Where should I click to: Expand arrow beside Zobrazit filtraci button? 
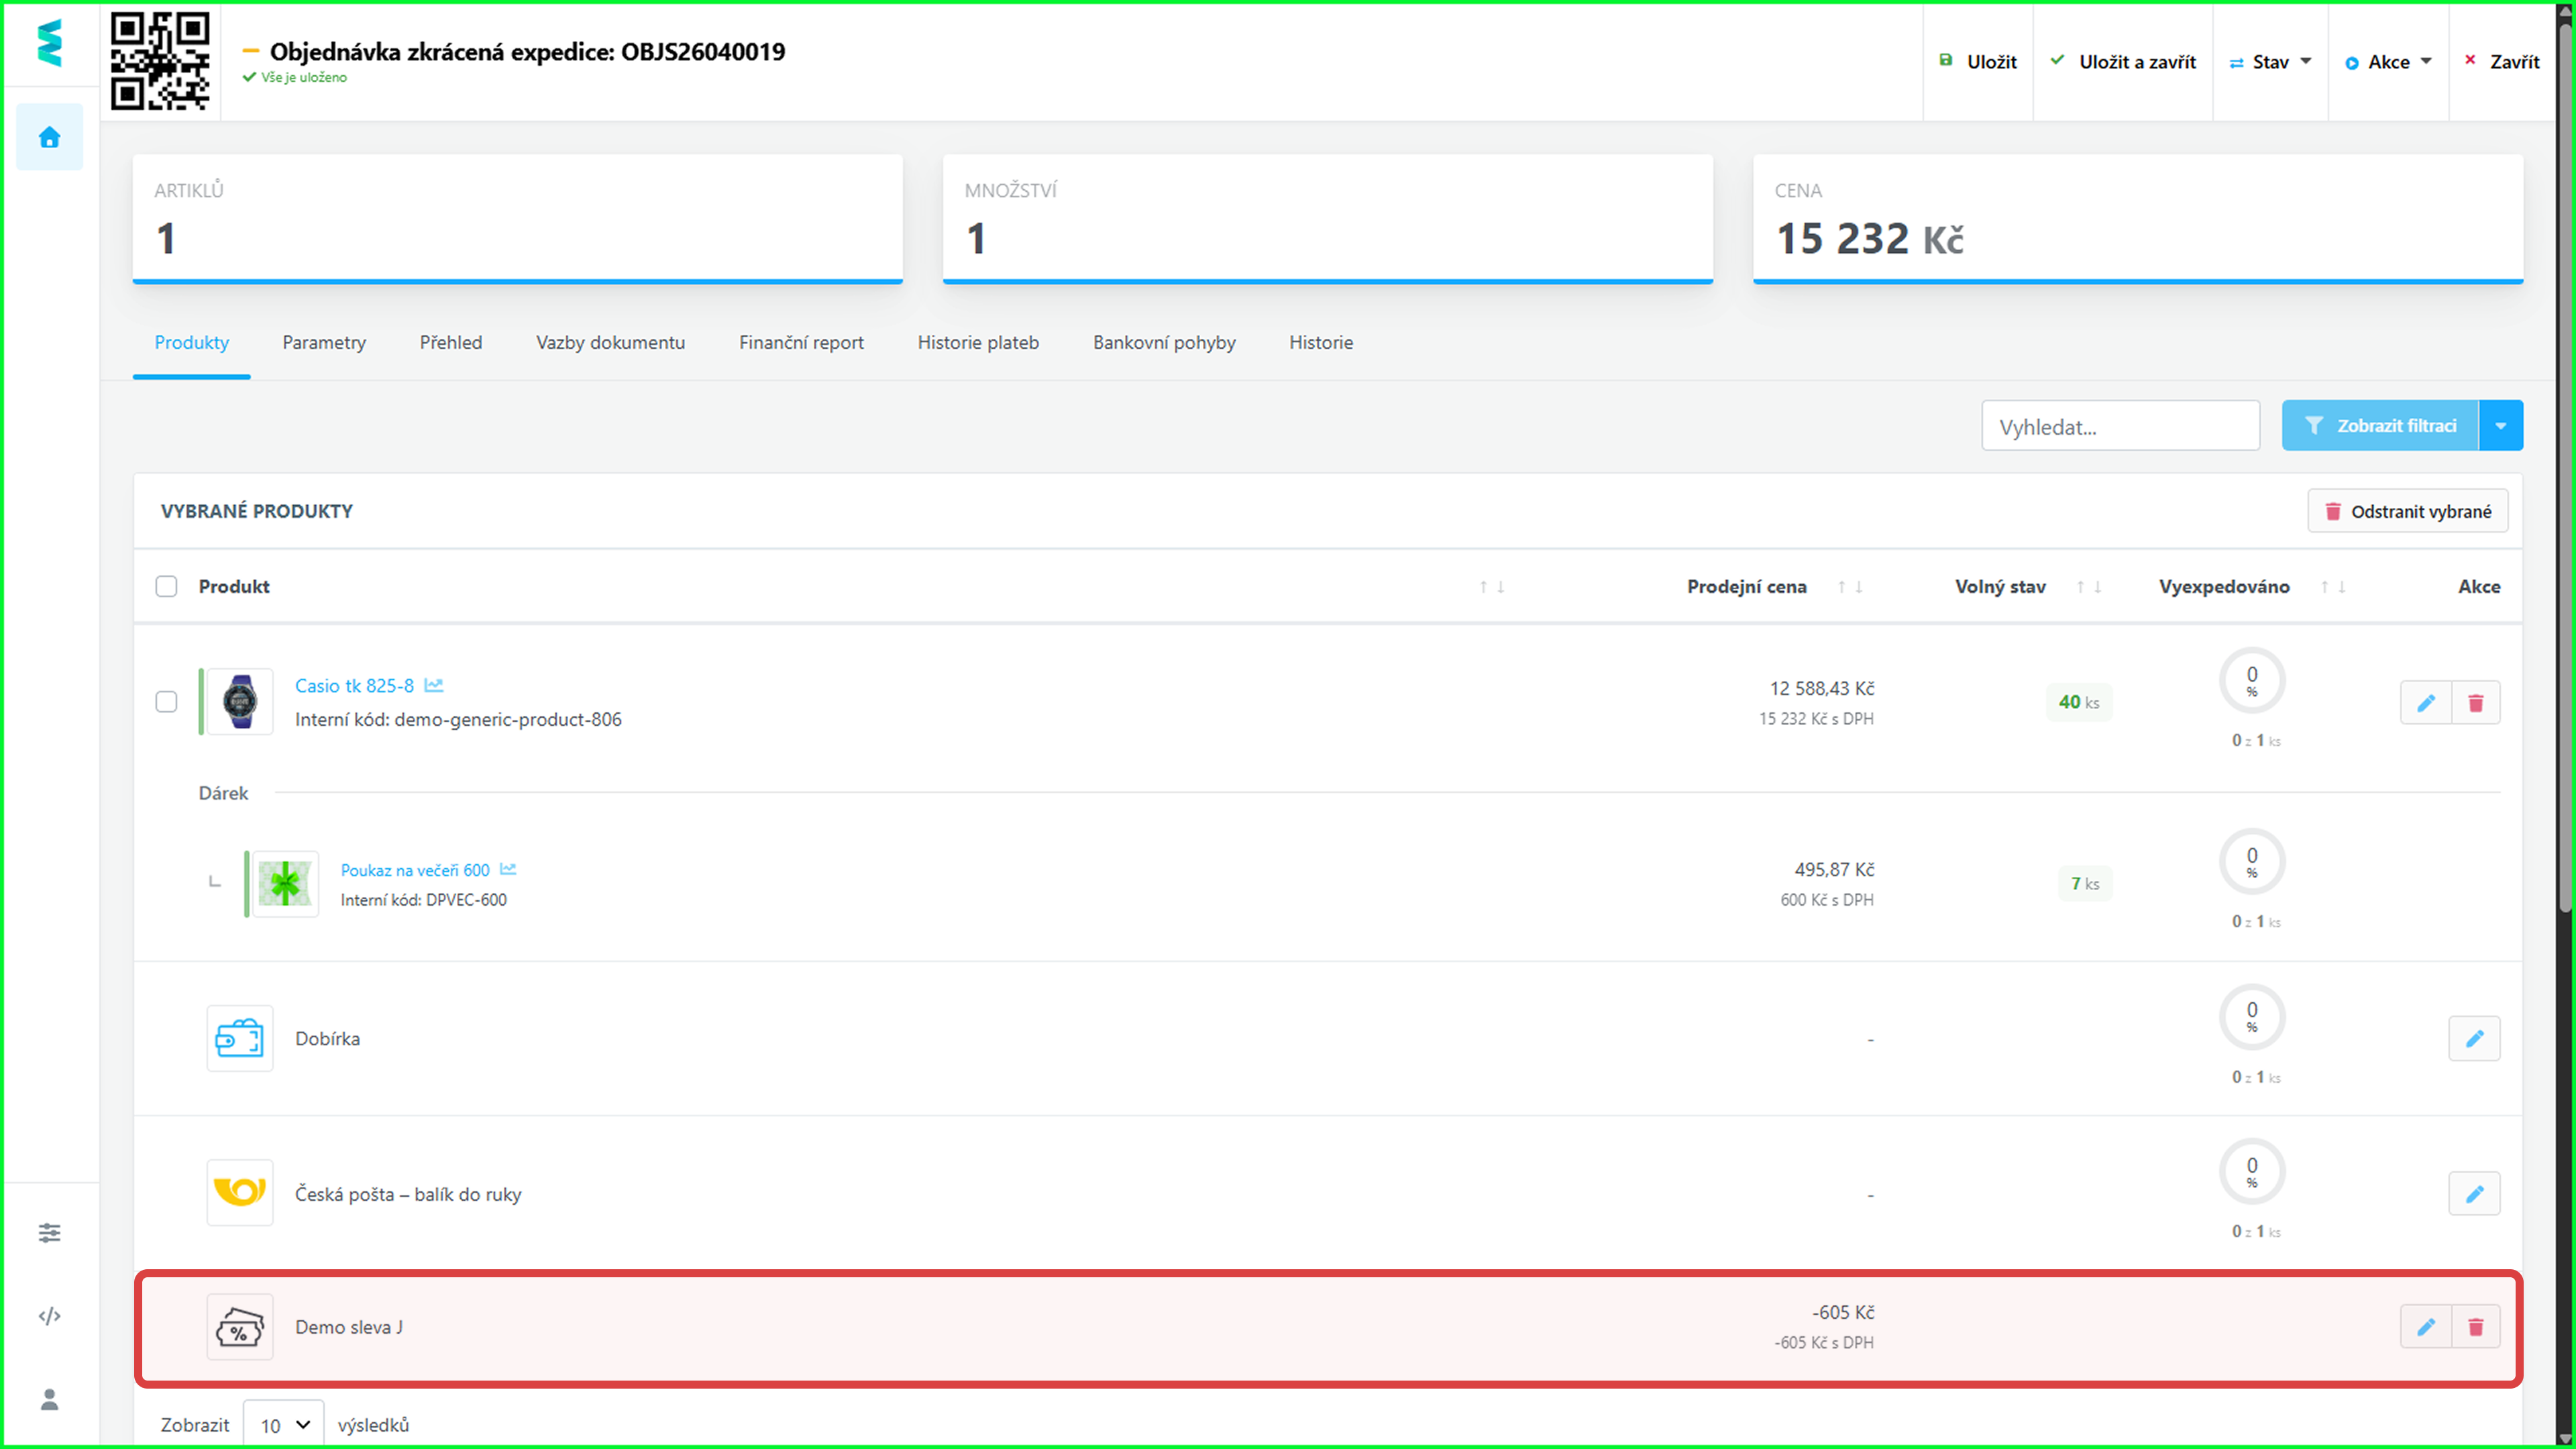click(x=2500, y=426)
